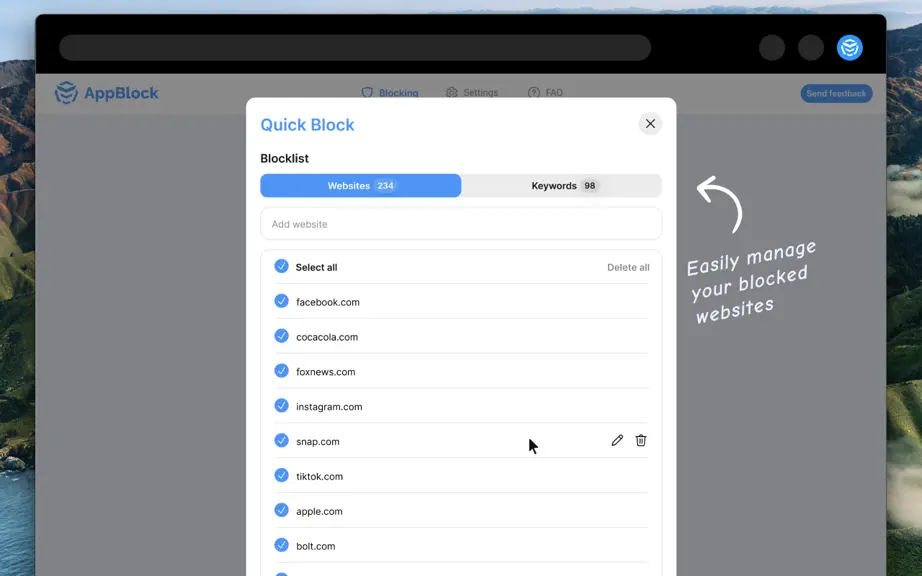Deselect the instagram.com checkbox
922x576 pixels.
[x=281, y=406]
